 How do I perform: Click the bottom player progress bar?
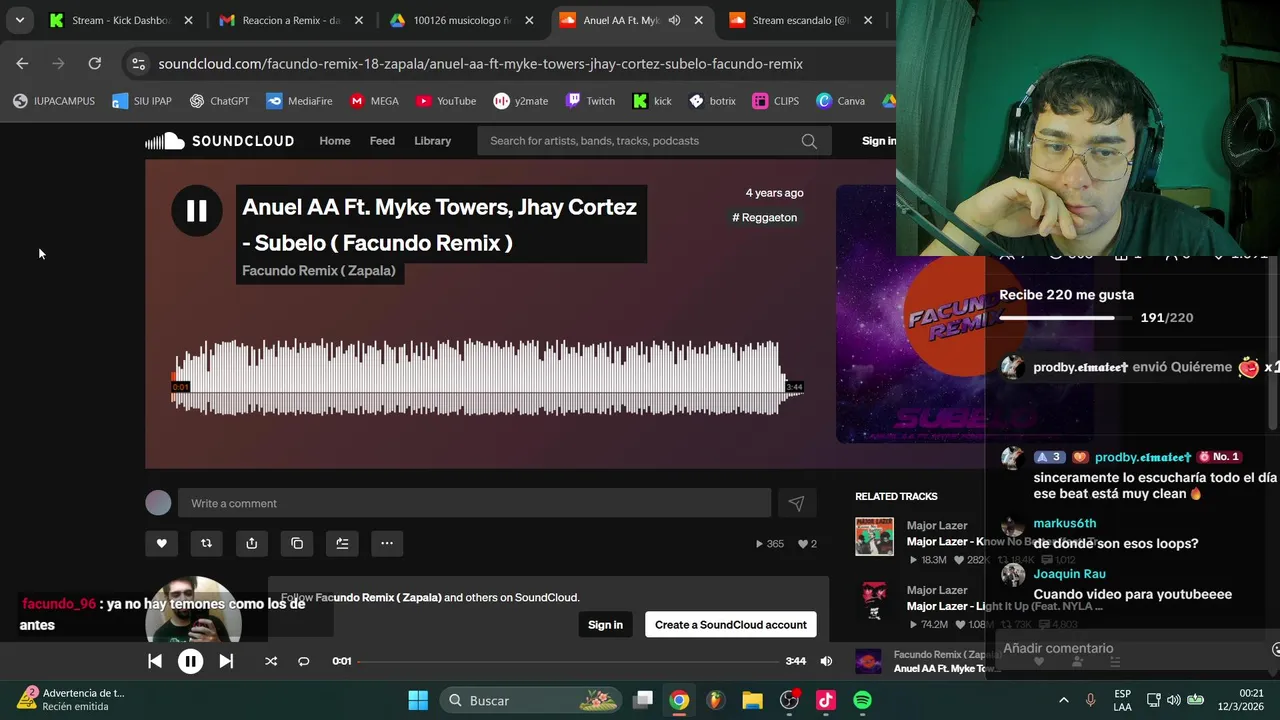[x=568, y=661]
